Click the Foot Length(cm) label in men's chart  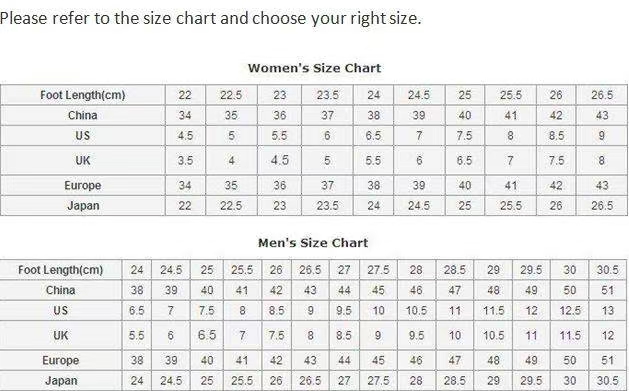[x=61, y=270]
